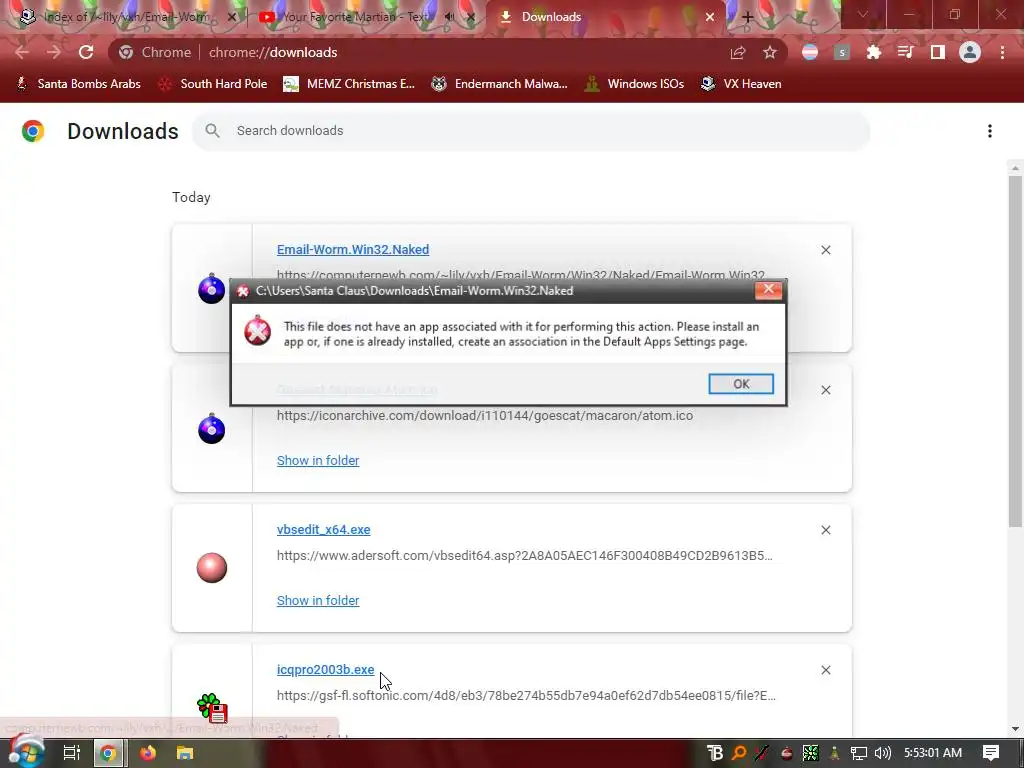Click the taskbar clock 5:53:01 AM
The image size is (1024, 768).
(933, 753)
